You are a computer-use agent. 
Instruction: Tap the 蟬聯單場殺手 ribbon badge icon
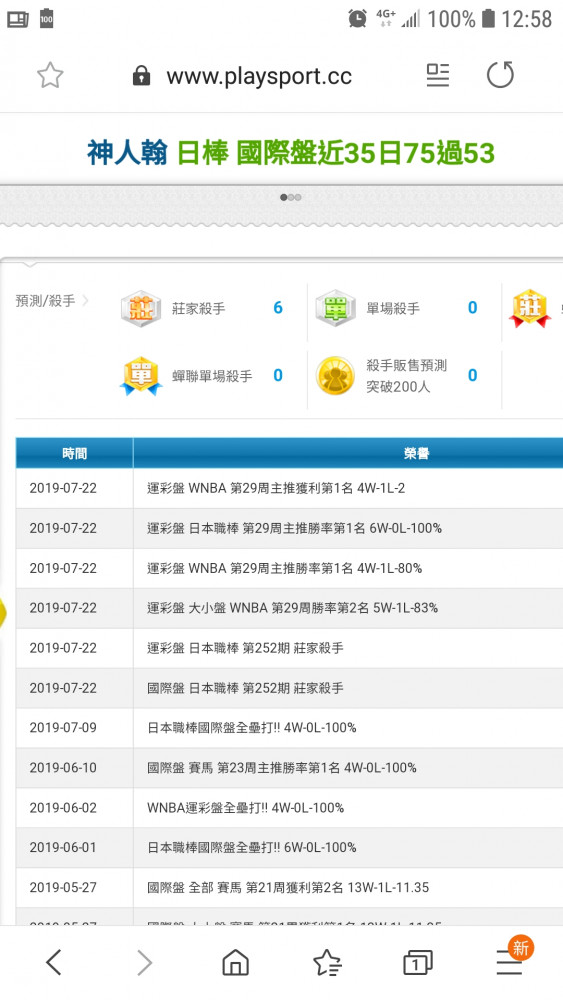[x=141, y=376]
